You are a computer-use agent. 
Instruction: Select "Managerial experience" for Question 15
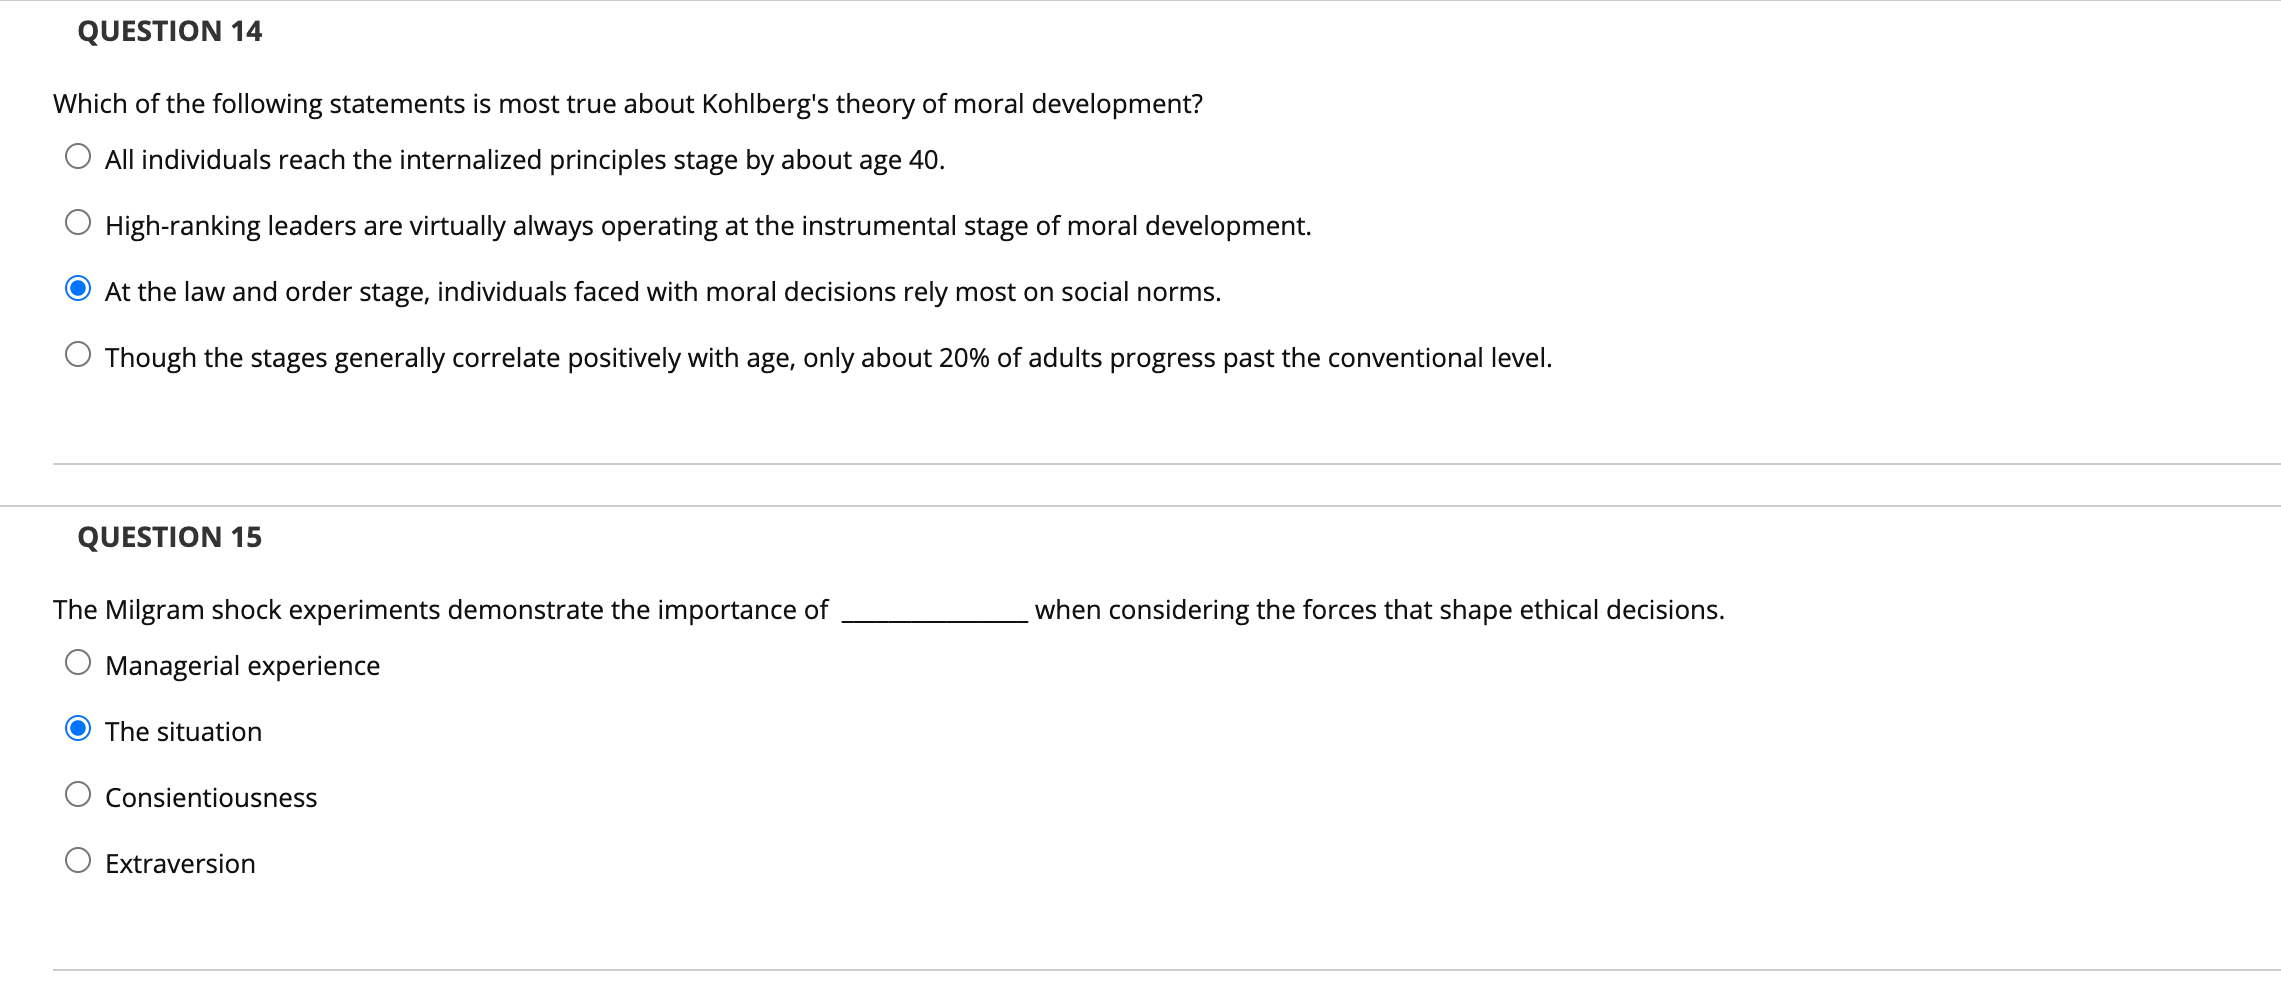pyautogui.click(x=78, y=661)
